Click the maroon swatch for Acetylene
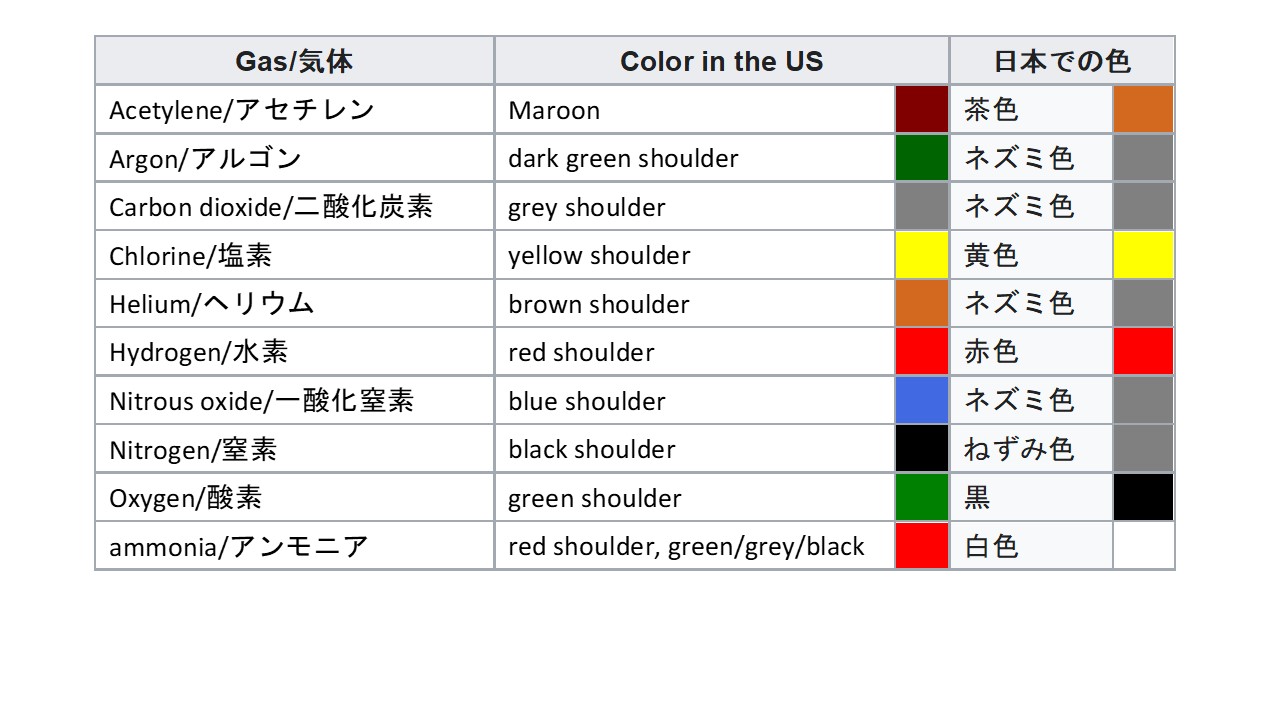Image resolution: width=1280 pixels, height=720 pixels. tap(922, 109)
